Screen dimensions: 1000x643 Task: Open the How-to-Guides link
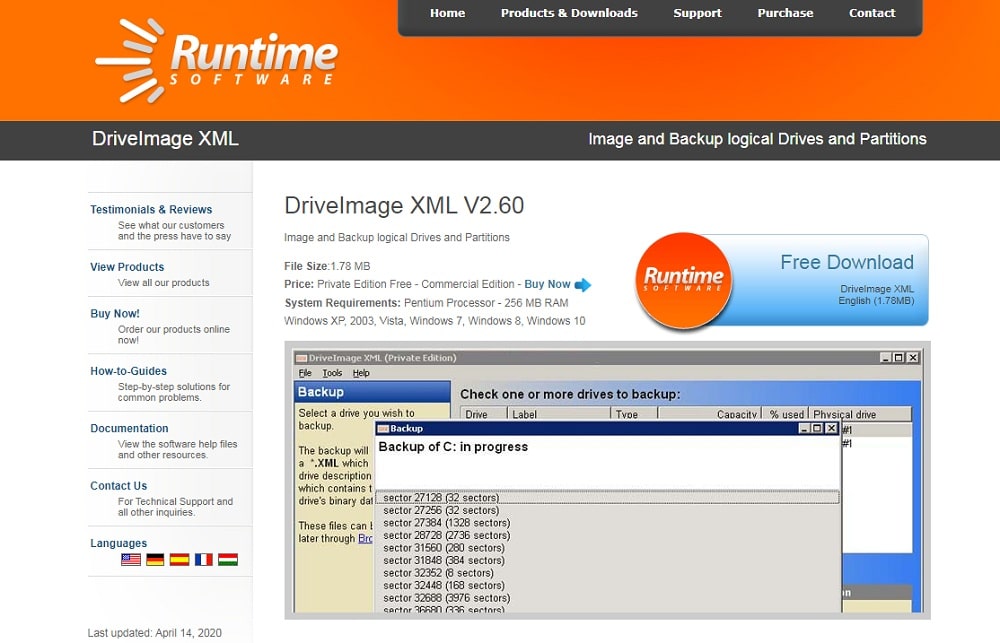point(128,371)
